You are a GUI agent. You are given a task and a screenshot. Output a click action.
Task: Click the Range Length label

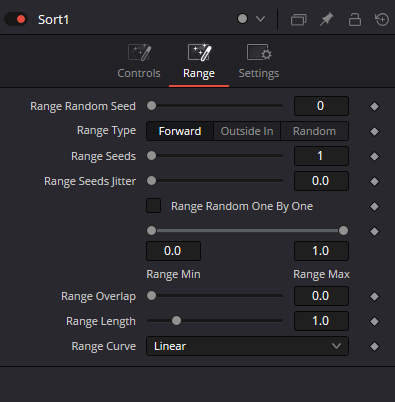point(101,321)
